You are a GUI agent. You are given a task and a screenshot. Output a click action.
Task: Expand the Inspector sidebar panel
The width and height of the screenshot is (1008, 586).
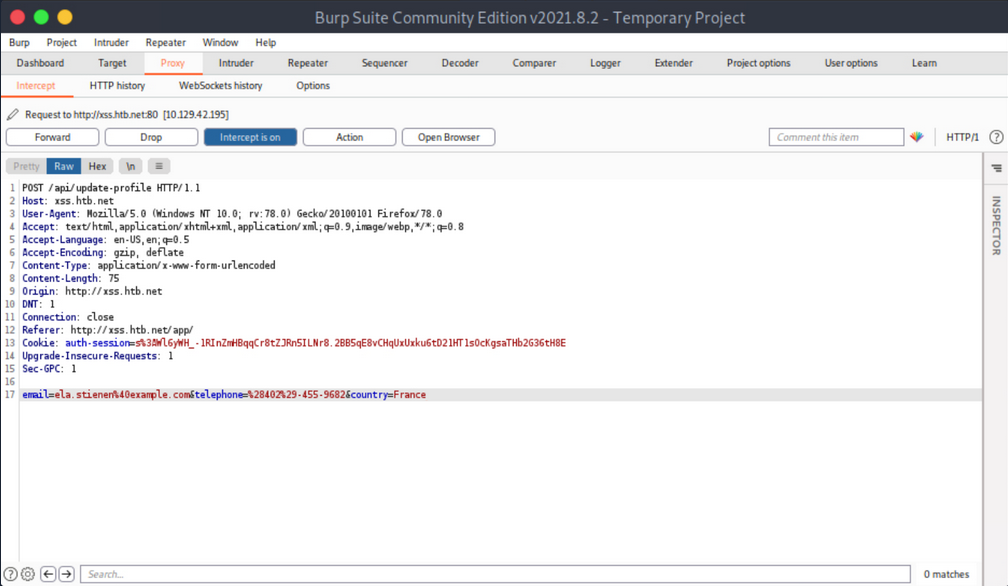click(x=994, y=228)
